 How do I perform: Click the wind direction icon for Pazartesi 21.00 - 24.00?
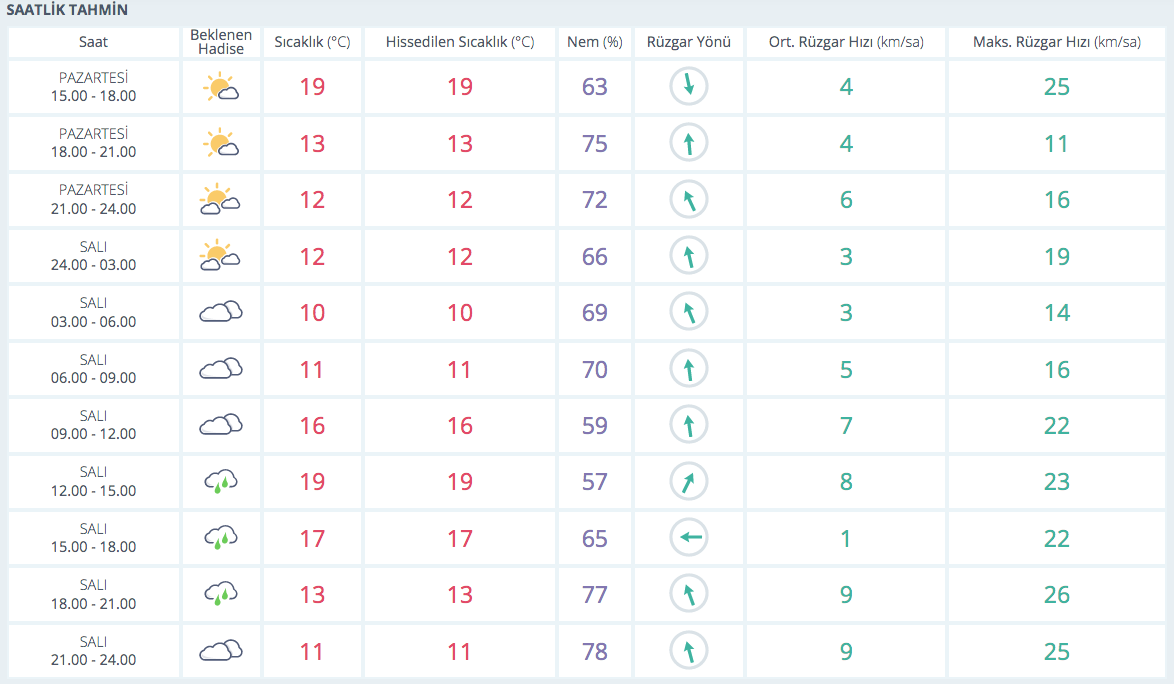(x=688, y=200)
